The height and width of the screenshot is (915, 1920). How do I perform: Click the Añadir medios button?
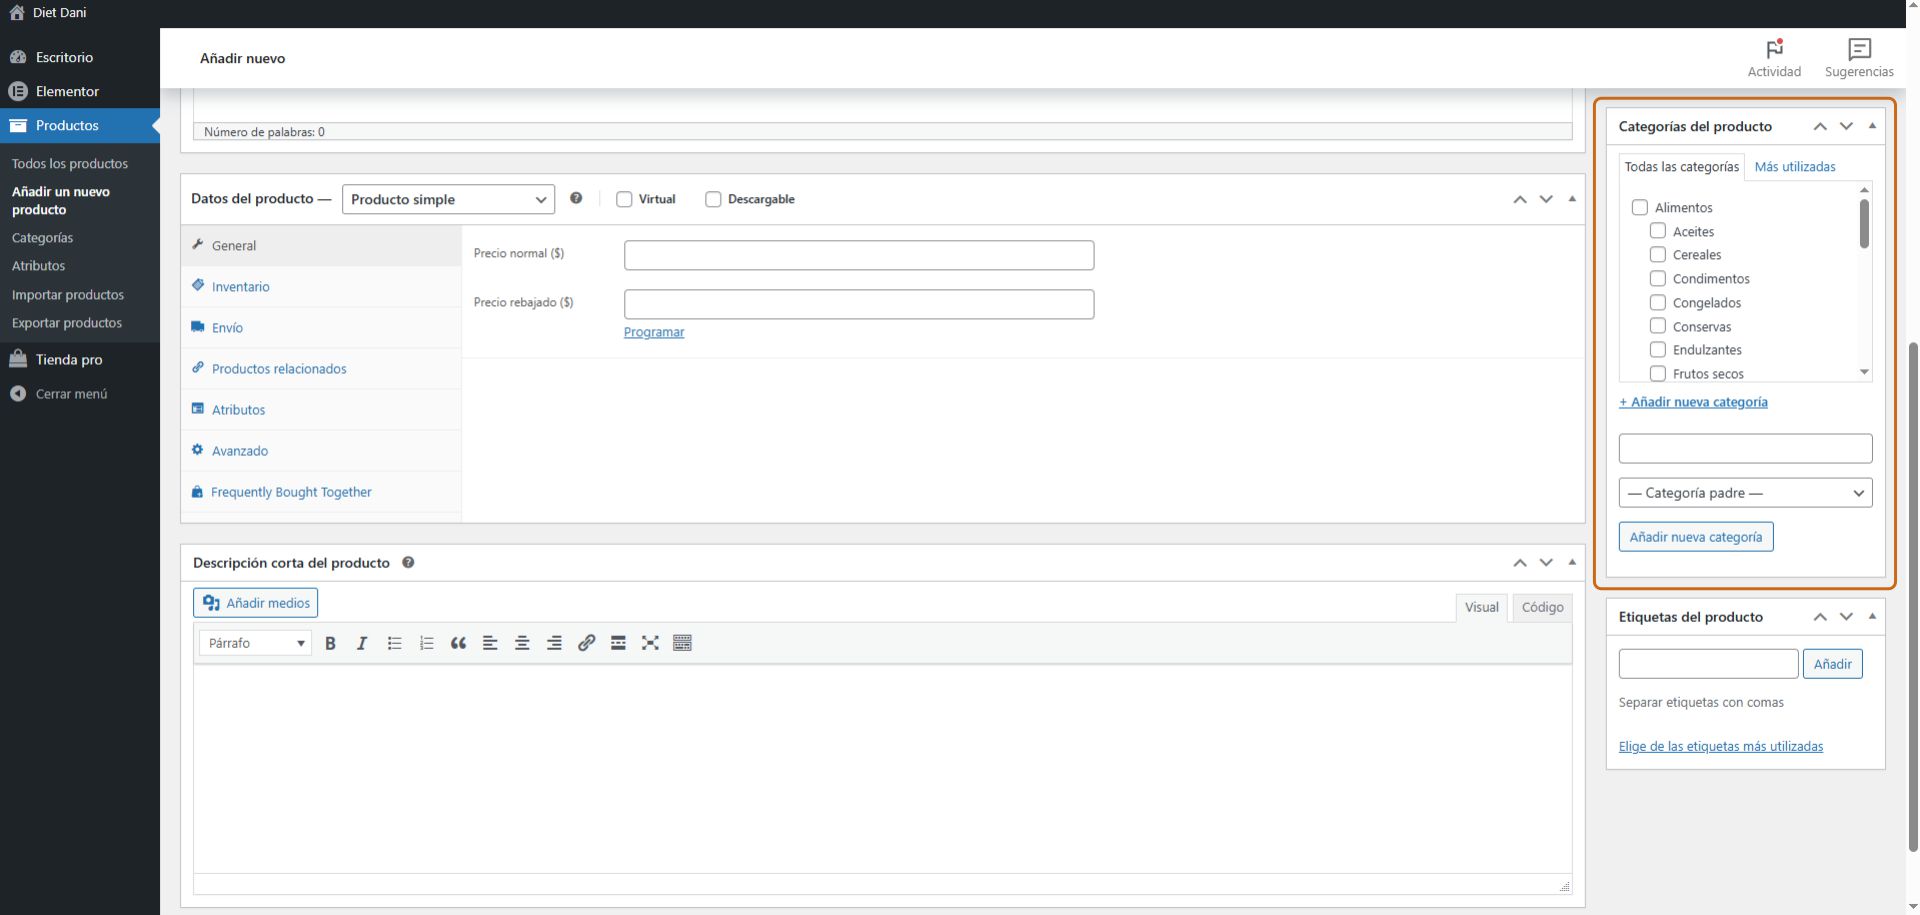(x=256, y=603)
